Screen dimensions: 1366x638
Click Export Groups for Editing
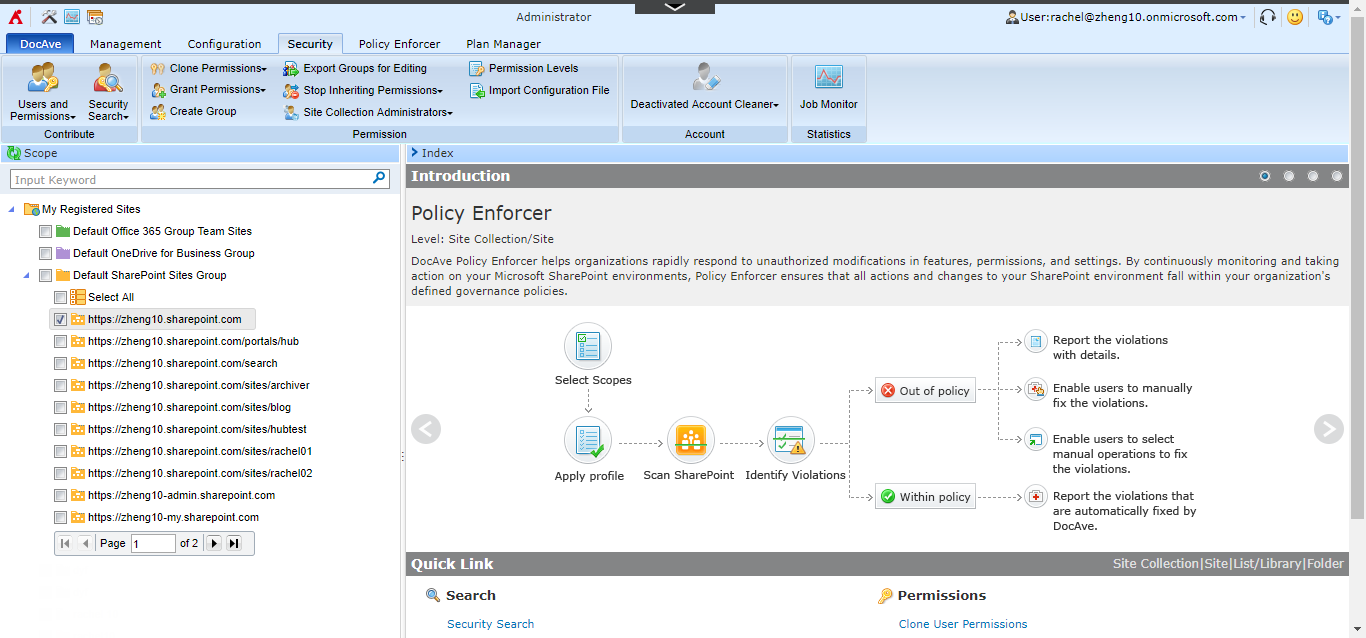tap(290, 67)
